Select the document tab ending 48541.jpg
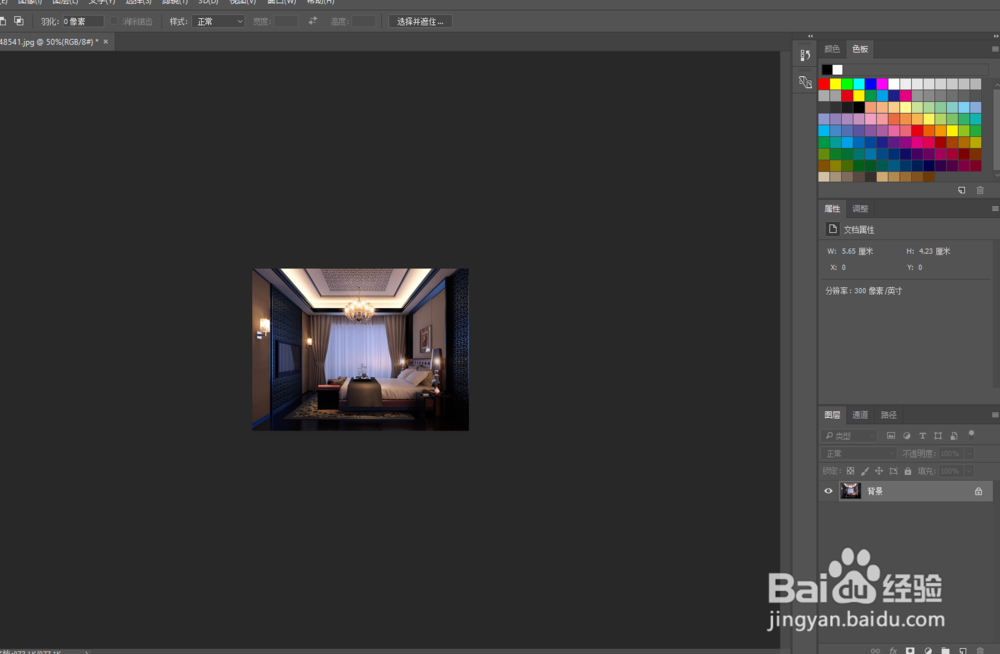 coord(50,42)
